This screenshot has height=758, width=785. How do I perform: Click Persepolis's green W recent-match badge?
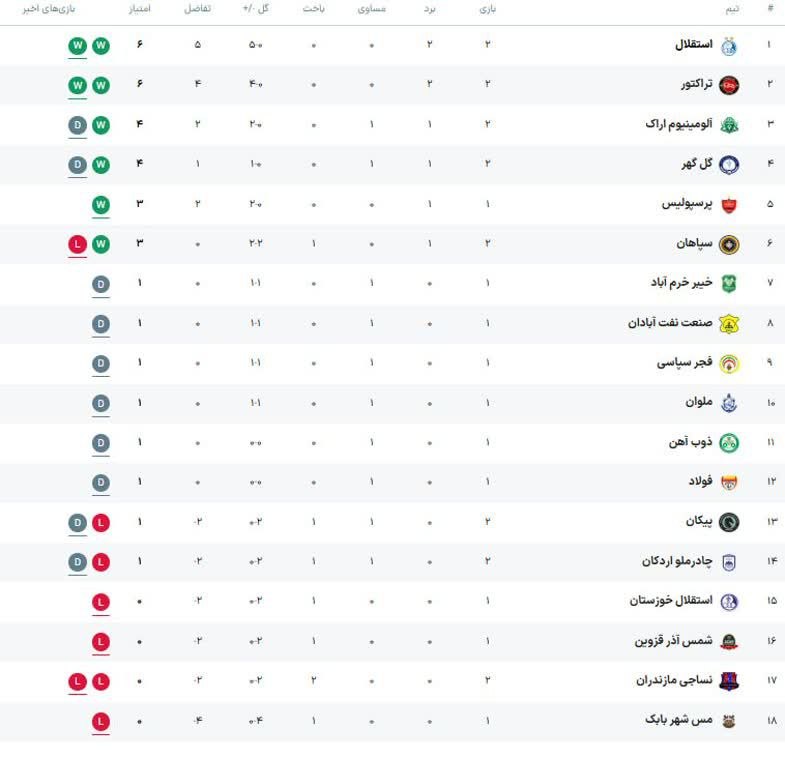point(101,205)
